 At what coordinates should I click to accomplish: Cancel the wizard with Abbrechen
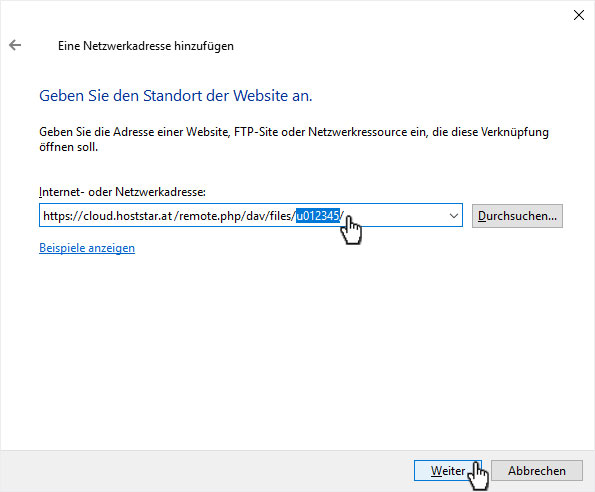pos(537,471)
